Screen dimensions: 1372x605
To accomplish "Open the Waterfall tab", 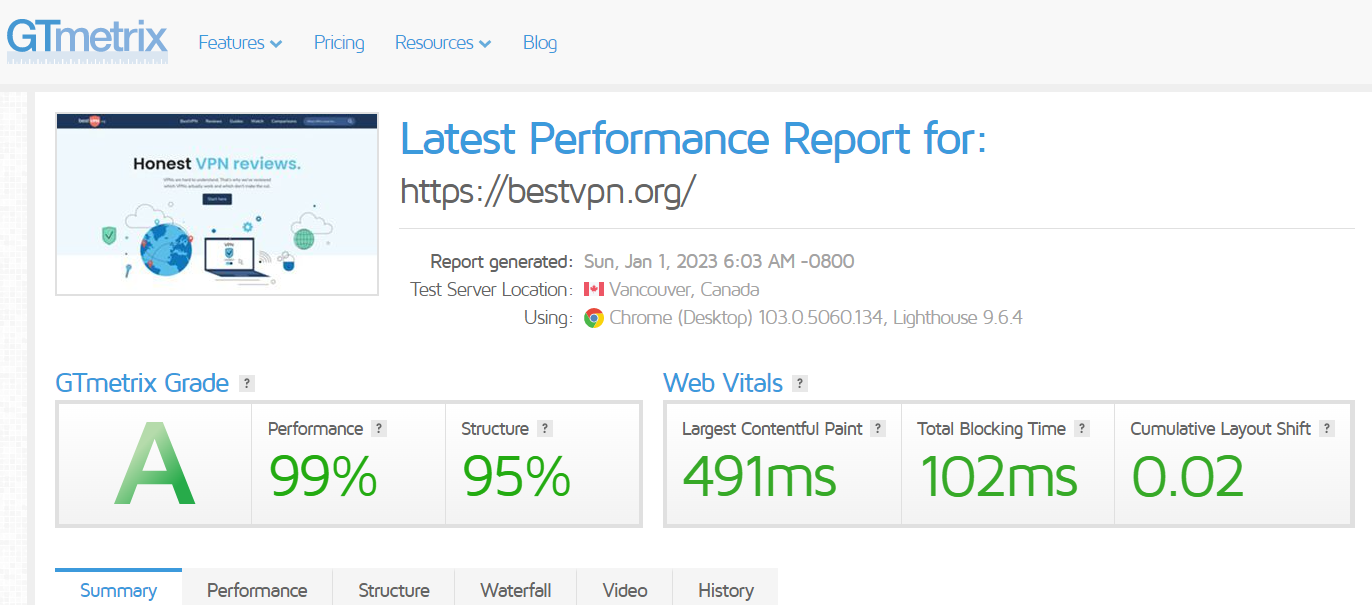I will click(x=515, y=588).
